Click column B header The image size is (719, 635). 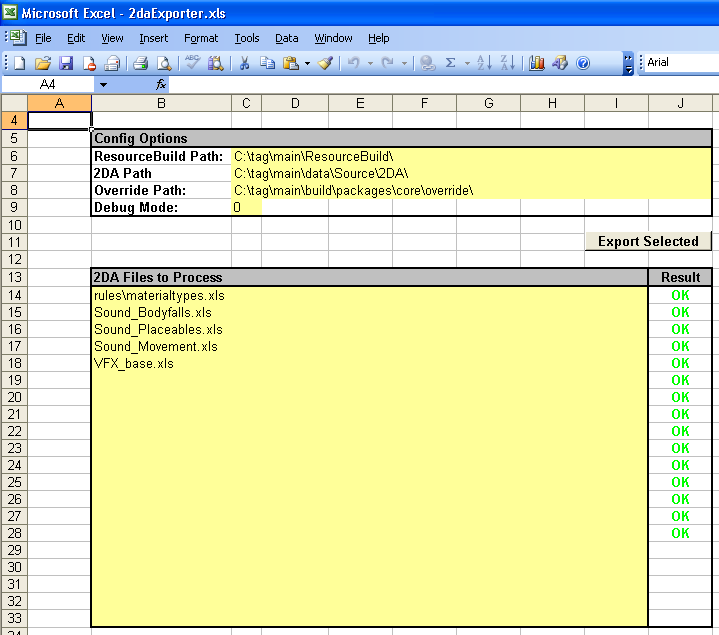[161, 103]
